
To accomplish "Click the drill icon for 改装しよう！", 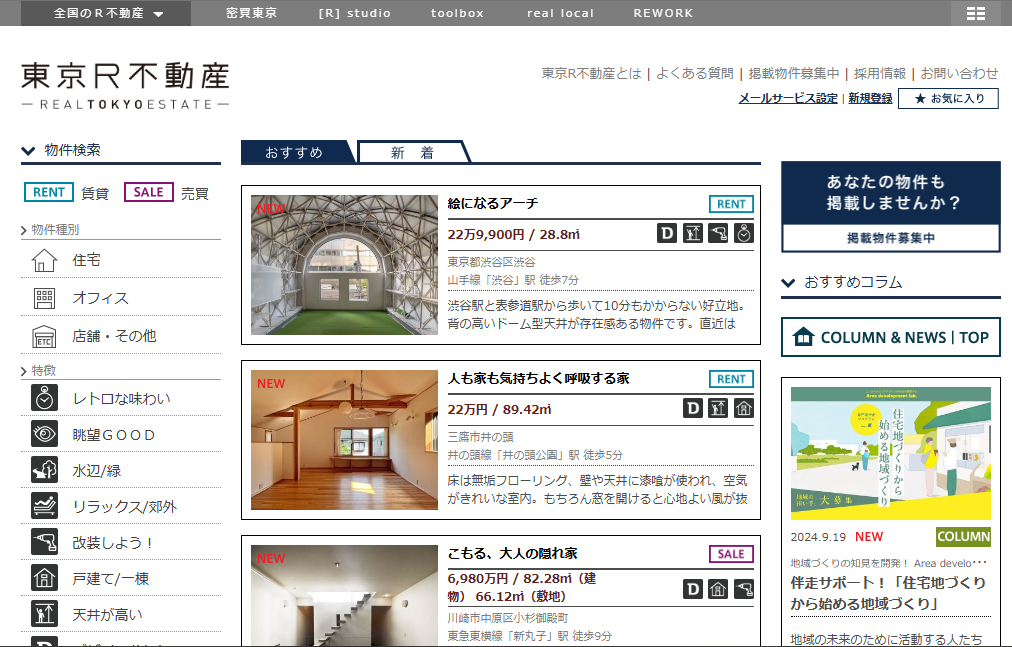I will pos(44,543).
